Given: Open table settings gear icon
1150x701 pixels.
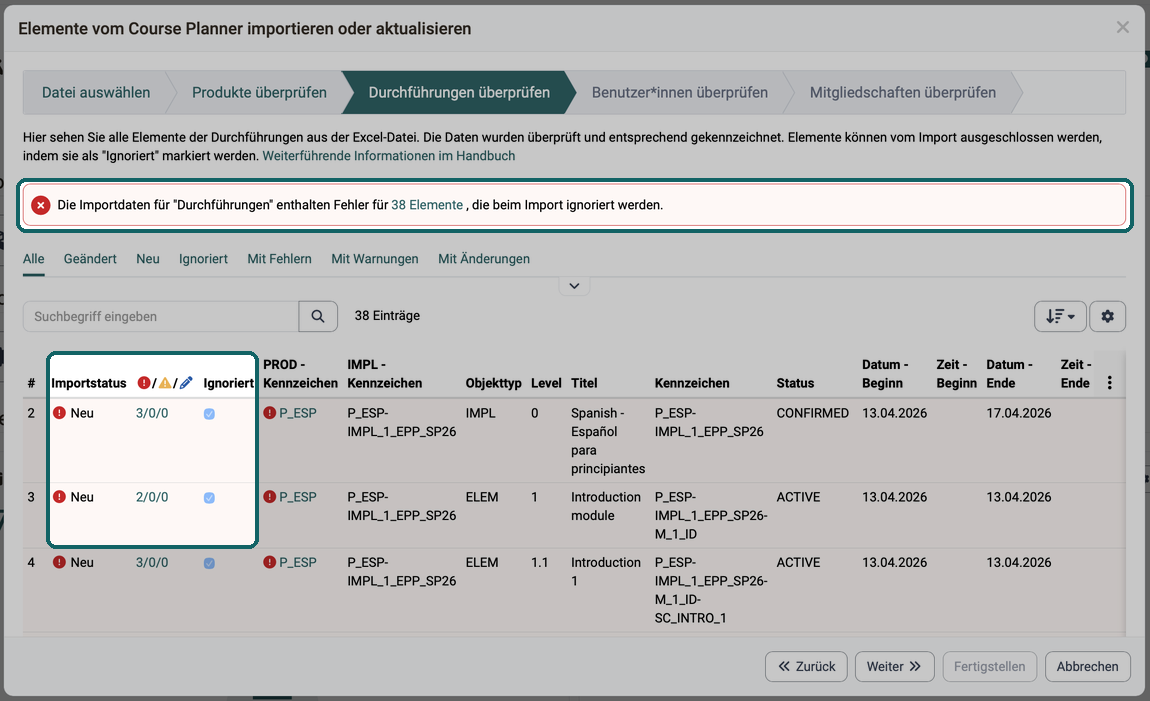Looking at the screenshot, I should click(x=1107, y=316).
